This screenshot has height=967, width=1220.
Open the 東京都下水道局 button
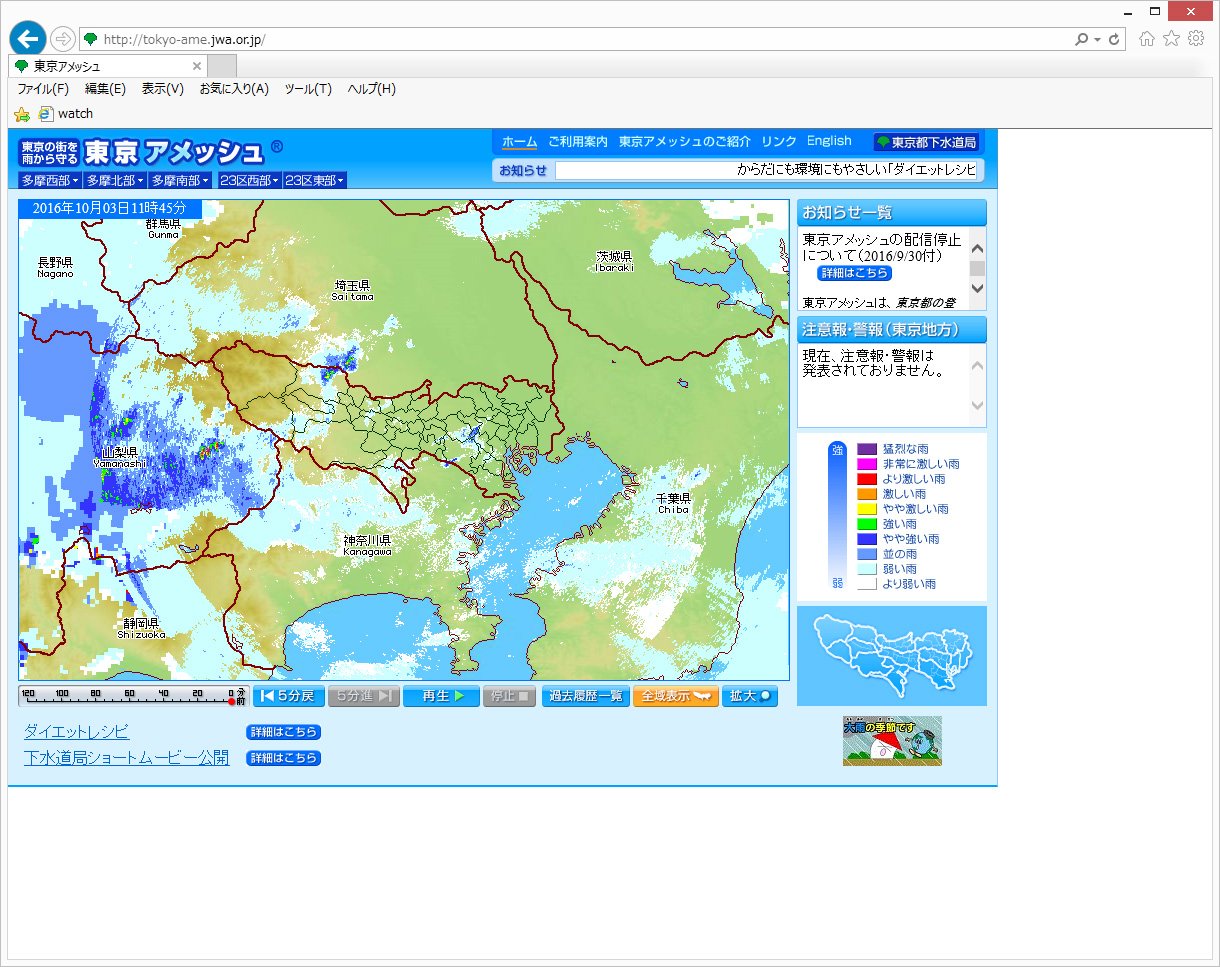pos(926,142)
